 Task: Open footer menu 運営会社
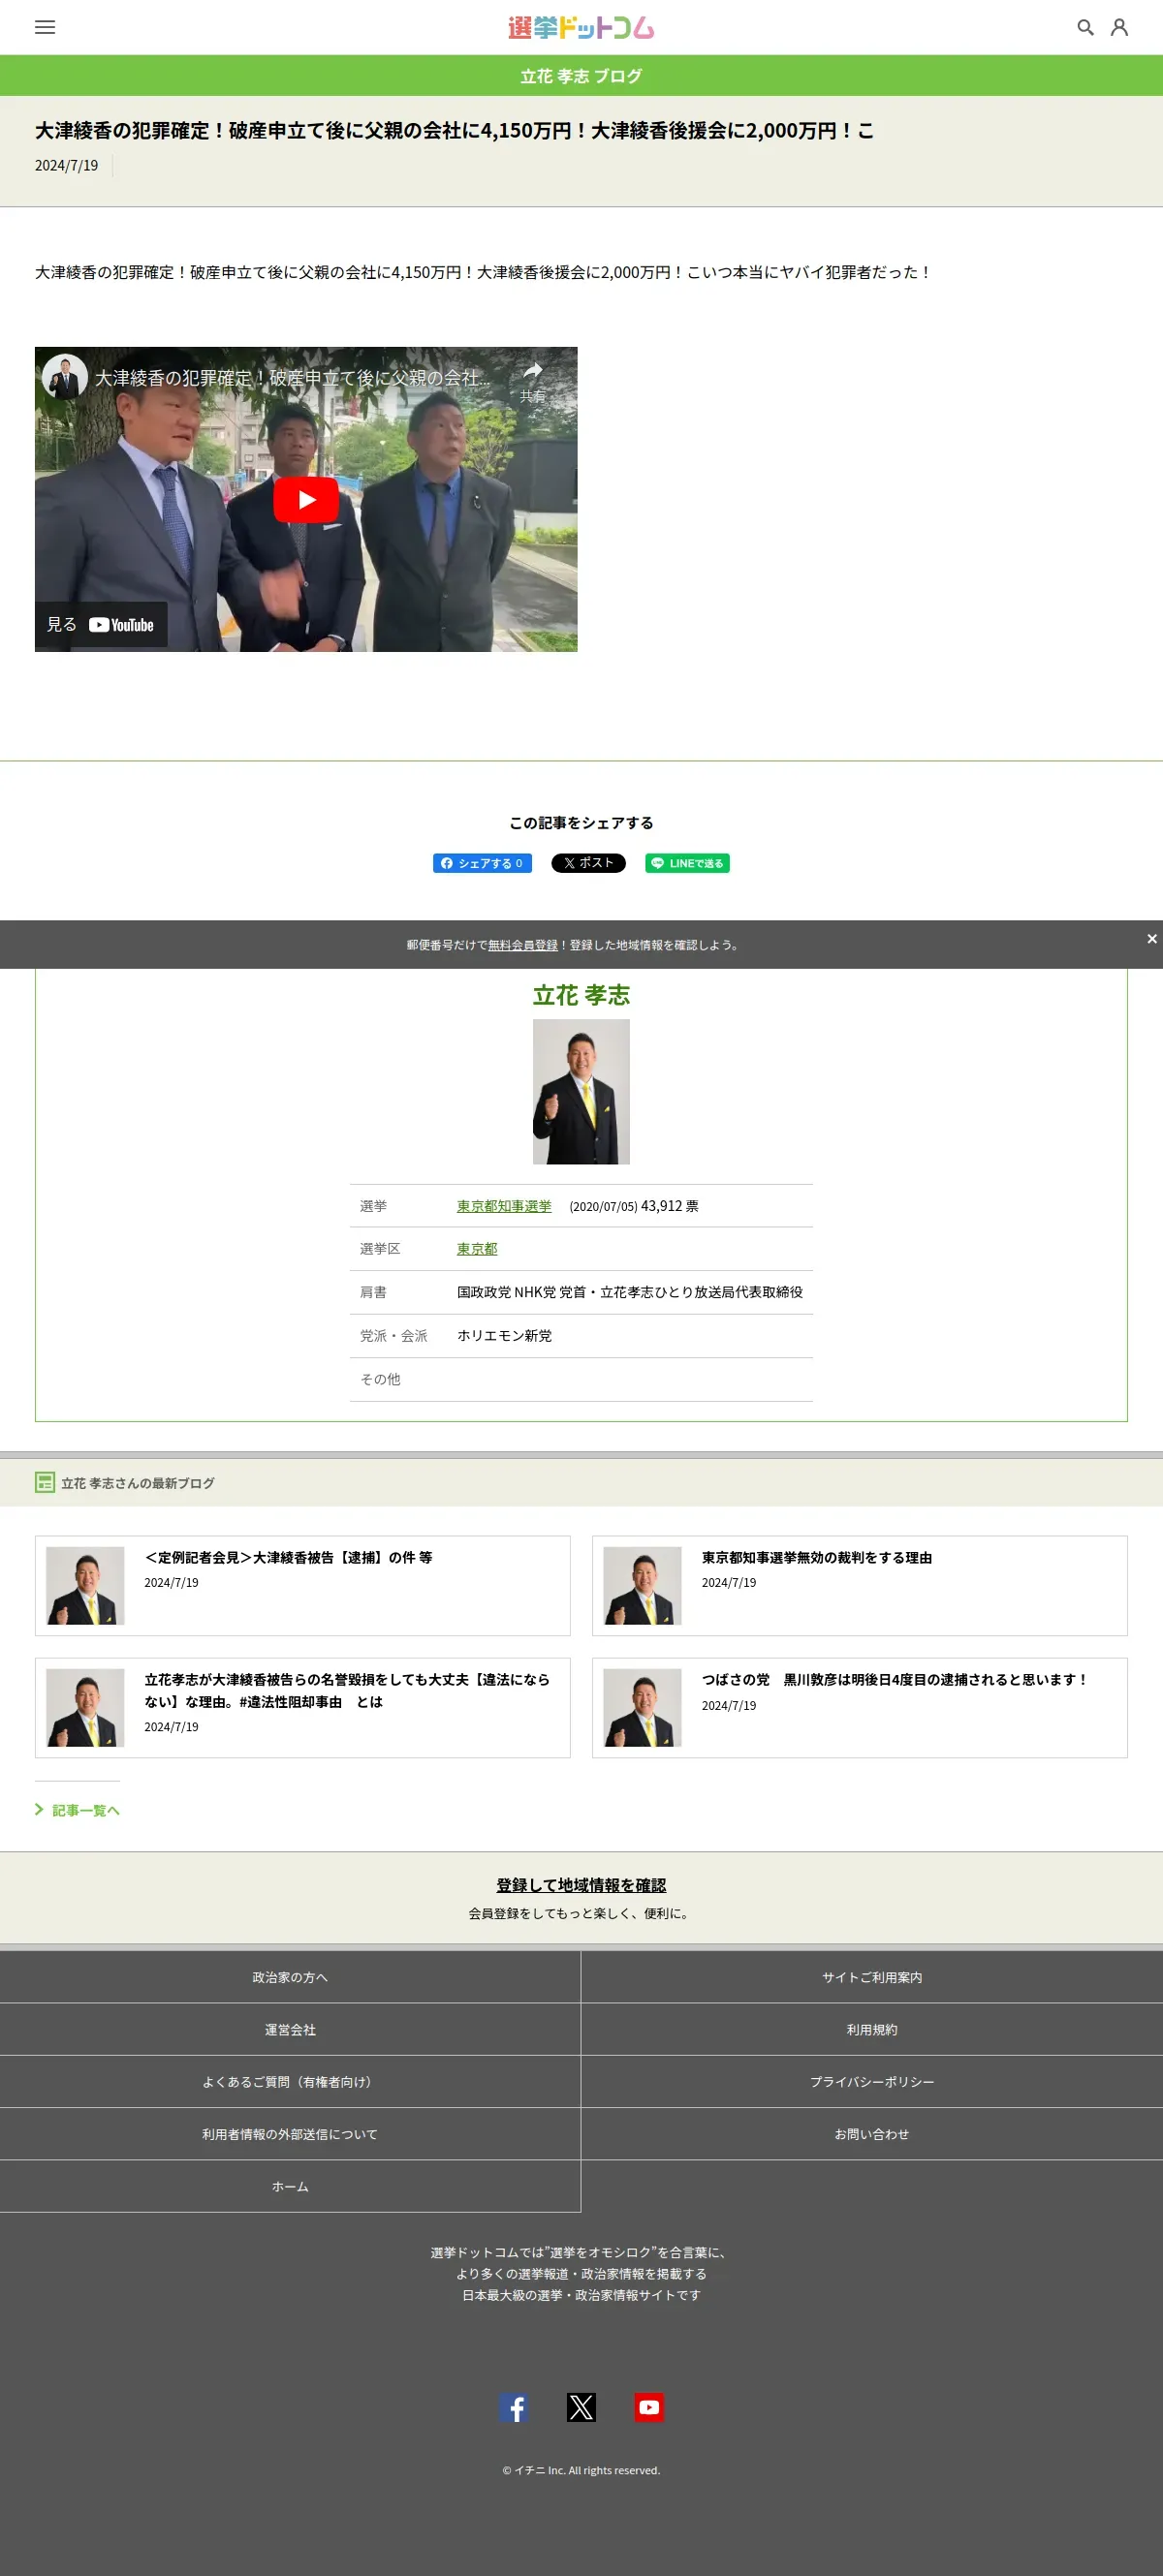point(290,2029)
